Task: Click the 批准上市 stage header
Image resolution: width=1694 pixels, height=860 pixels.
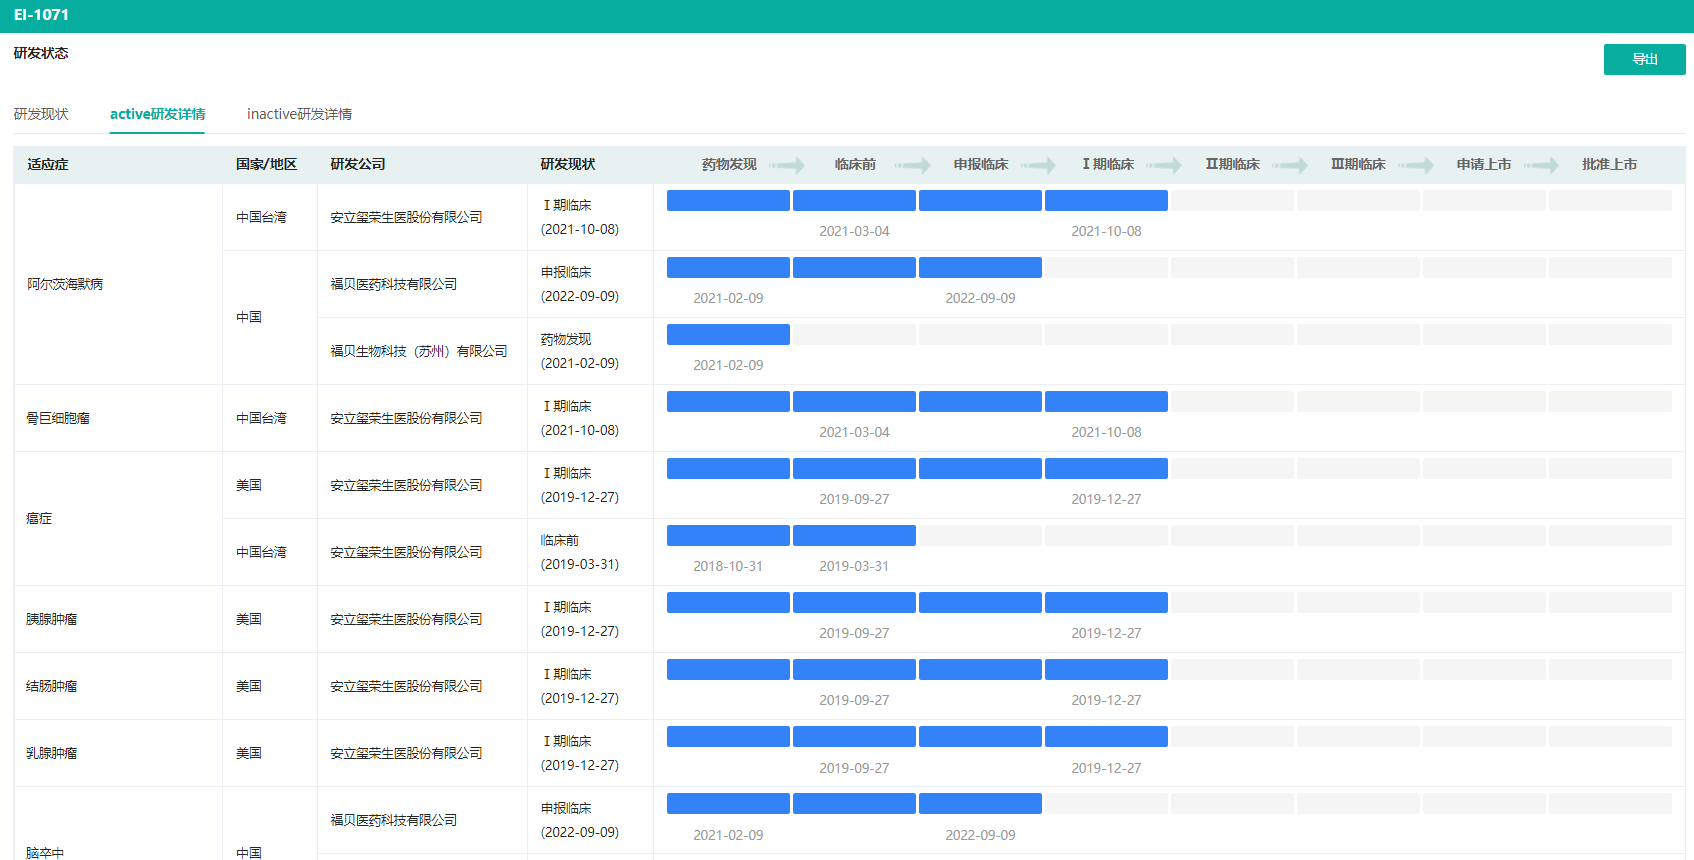Action: [x=1609, y=164]
